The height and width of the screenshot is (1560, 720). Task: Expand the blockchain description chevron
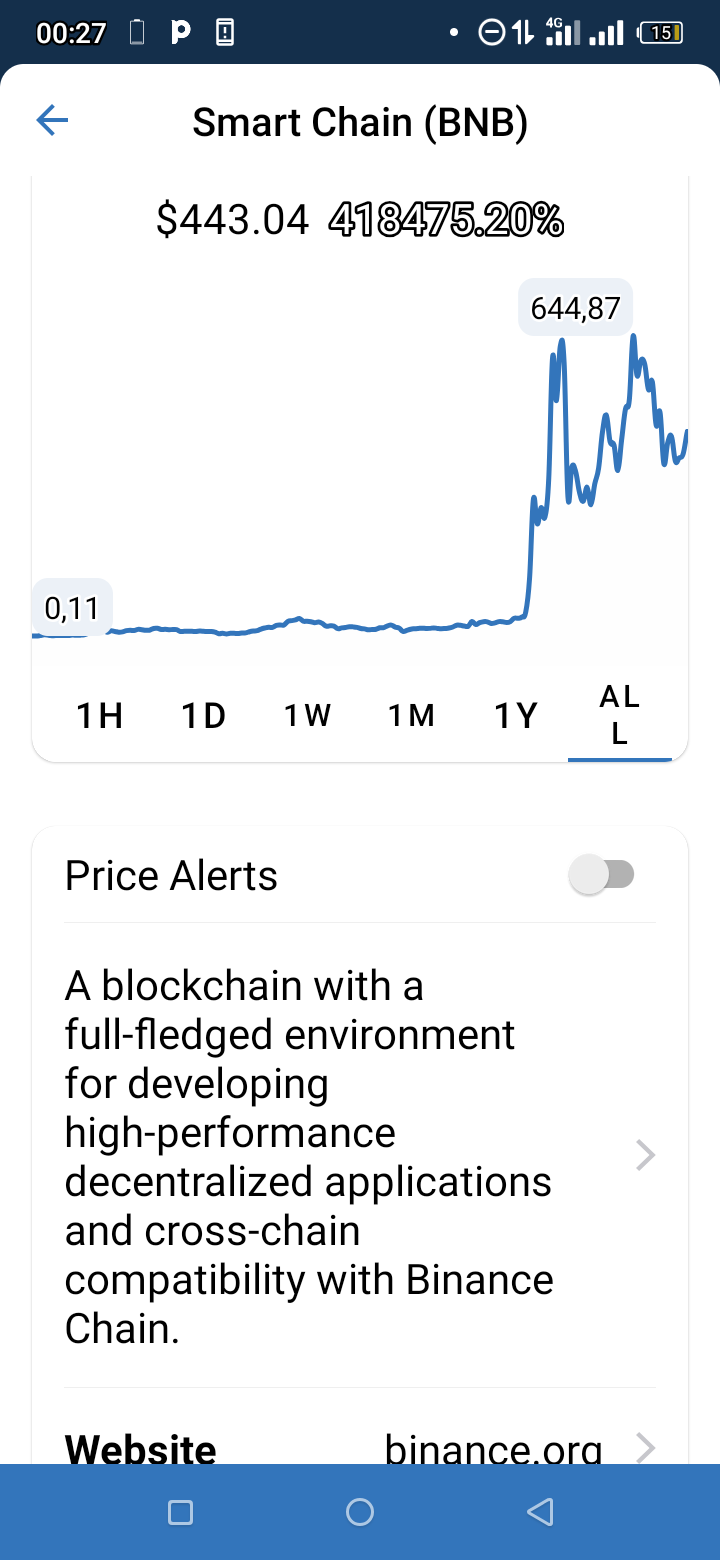tap(646, 1156)
